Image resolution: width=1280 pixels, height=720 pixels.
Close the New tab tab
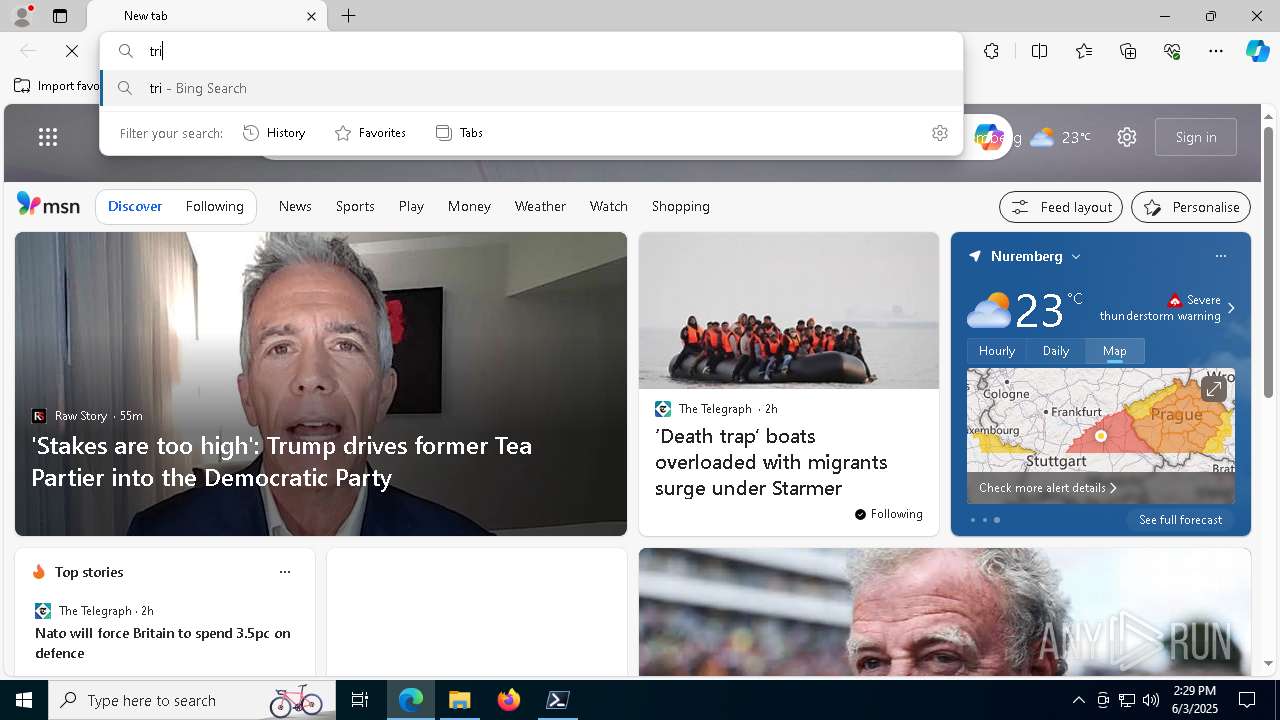[311, 16]
